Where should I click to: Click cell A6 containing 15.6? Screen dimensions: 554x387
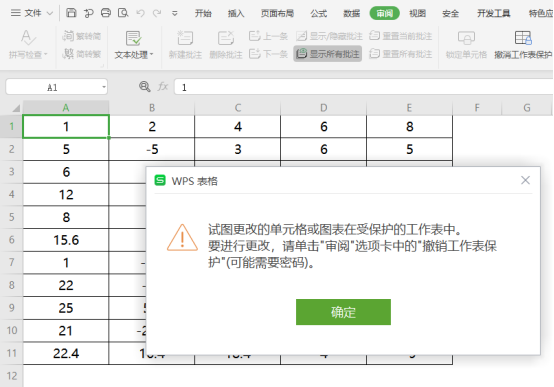click(66, 240)
